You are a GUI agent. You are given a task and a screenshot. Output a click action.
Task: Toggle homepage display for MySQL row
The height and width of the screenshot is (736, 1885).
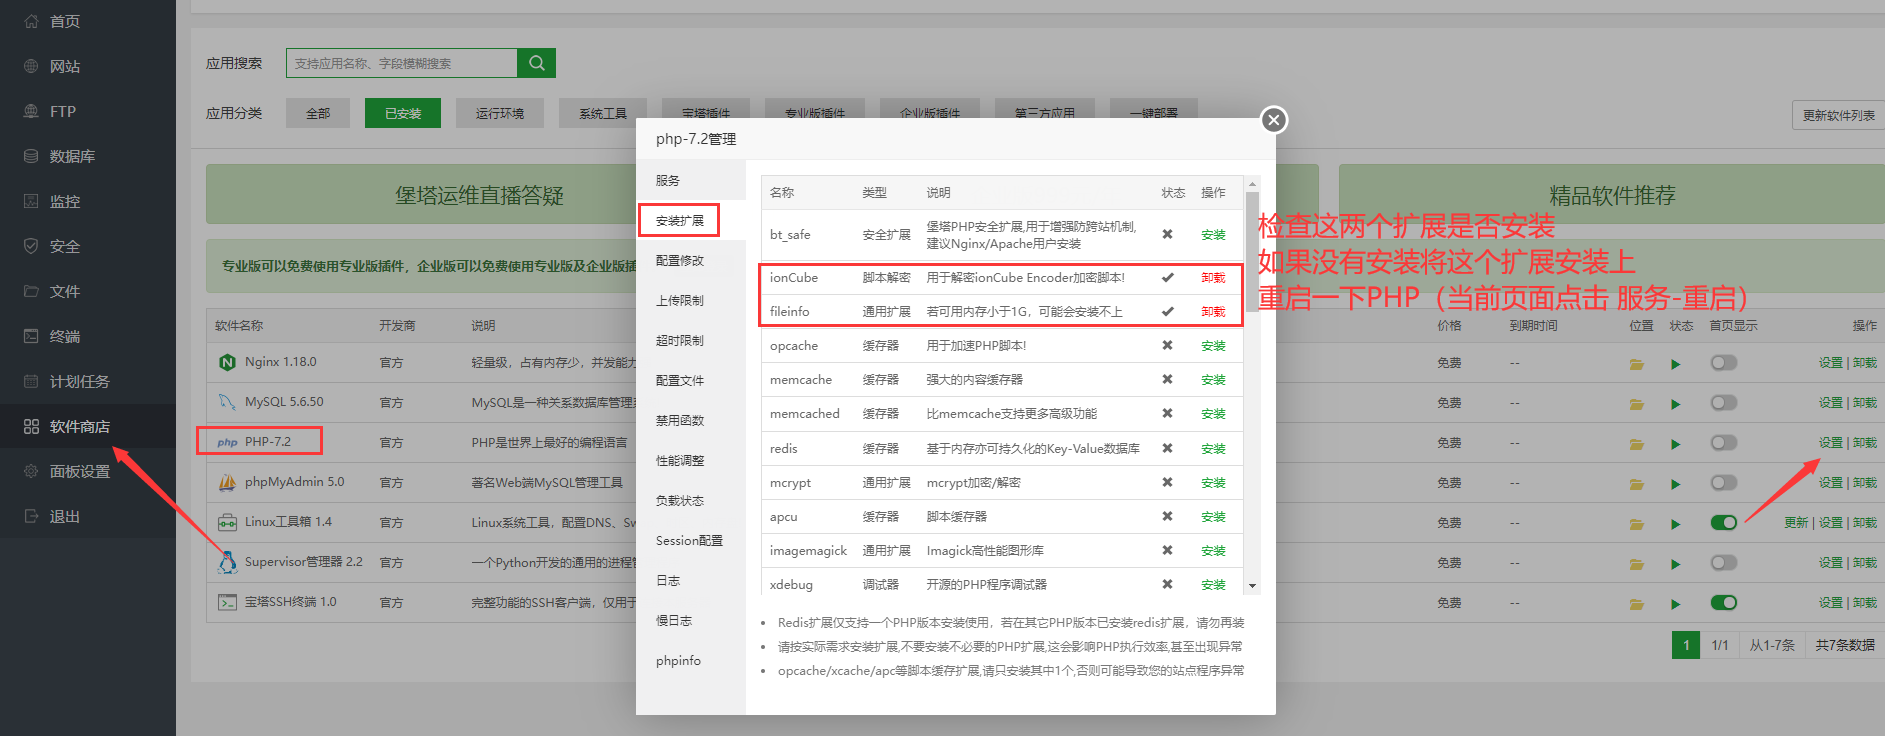click(x=1724, y=402)
